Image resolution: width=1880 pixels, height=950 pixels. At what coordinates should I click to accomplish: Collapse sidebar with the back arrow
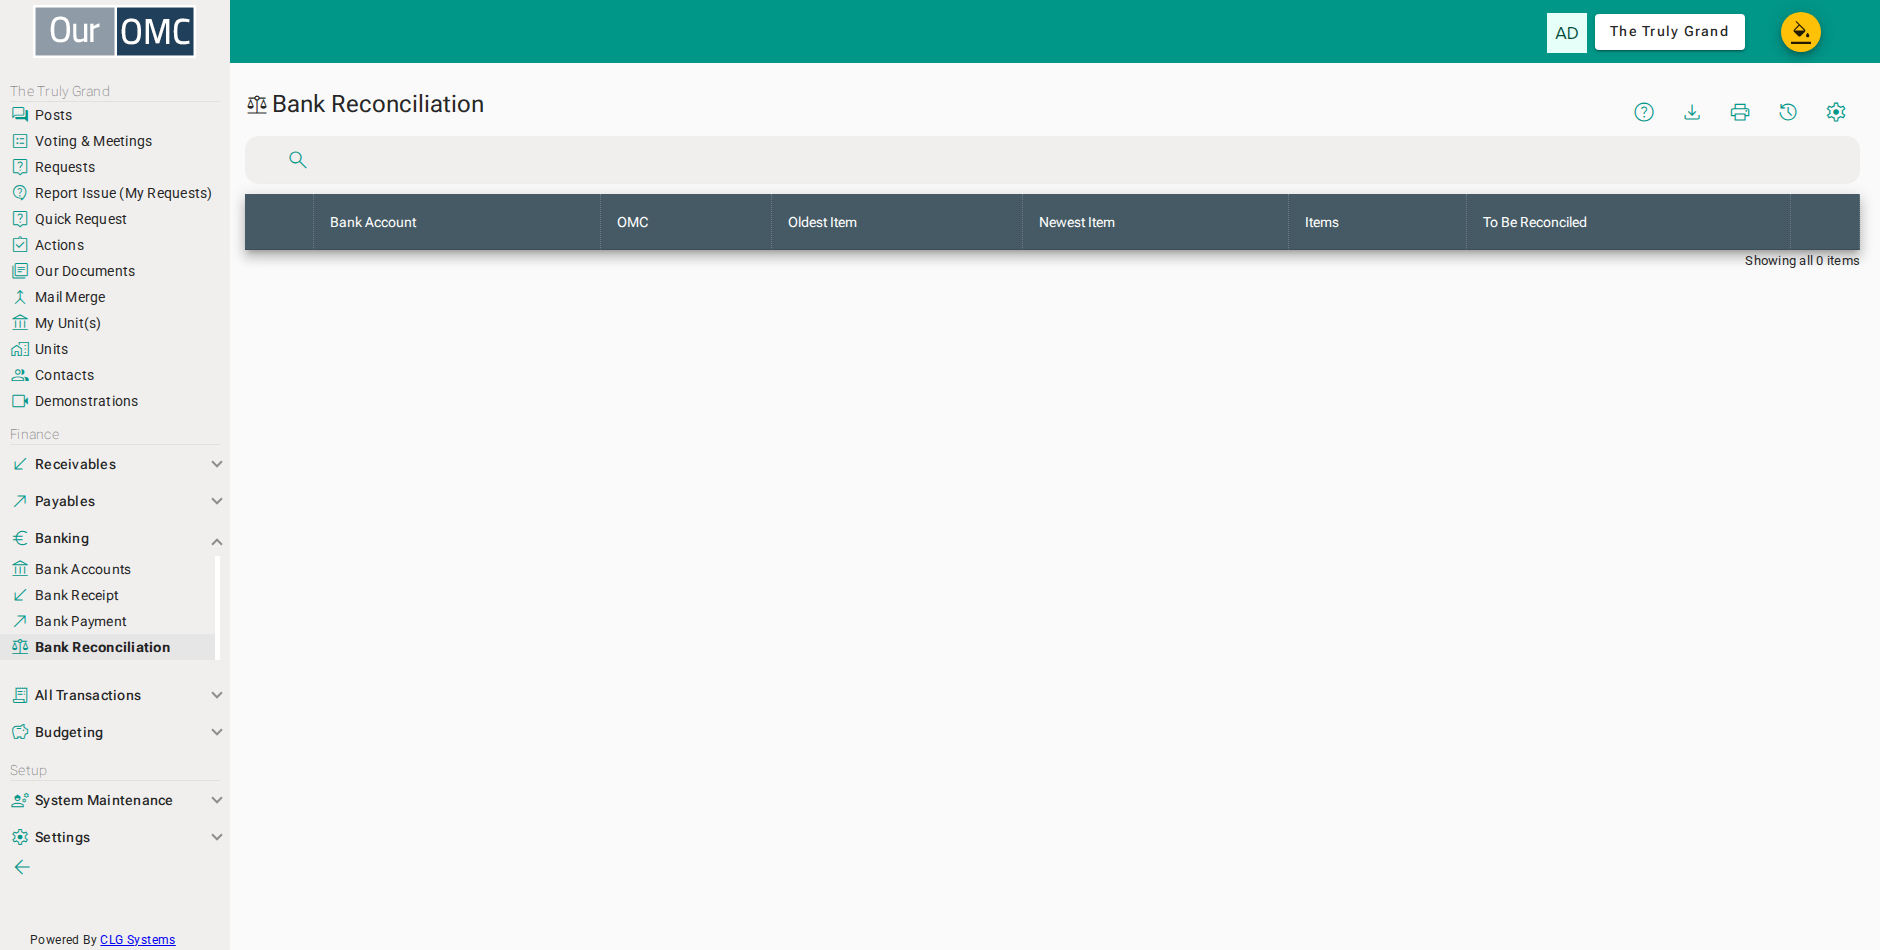(x=22, y=867)
